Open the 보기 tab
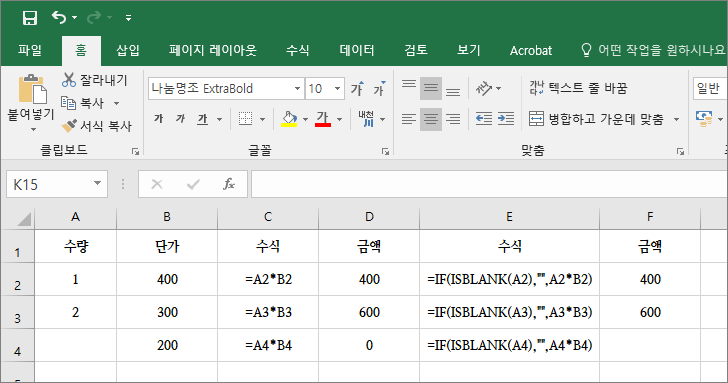The image size is (728, 383). click(468, 50)
